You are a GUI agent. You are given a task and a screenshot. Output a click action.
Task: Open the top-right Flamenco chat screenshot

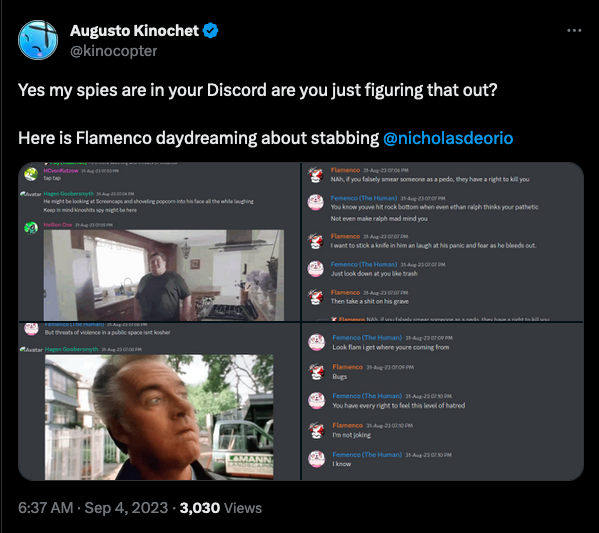[x=443, y=241]
